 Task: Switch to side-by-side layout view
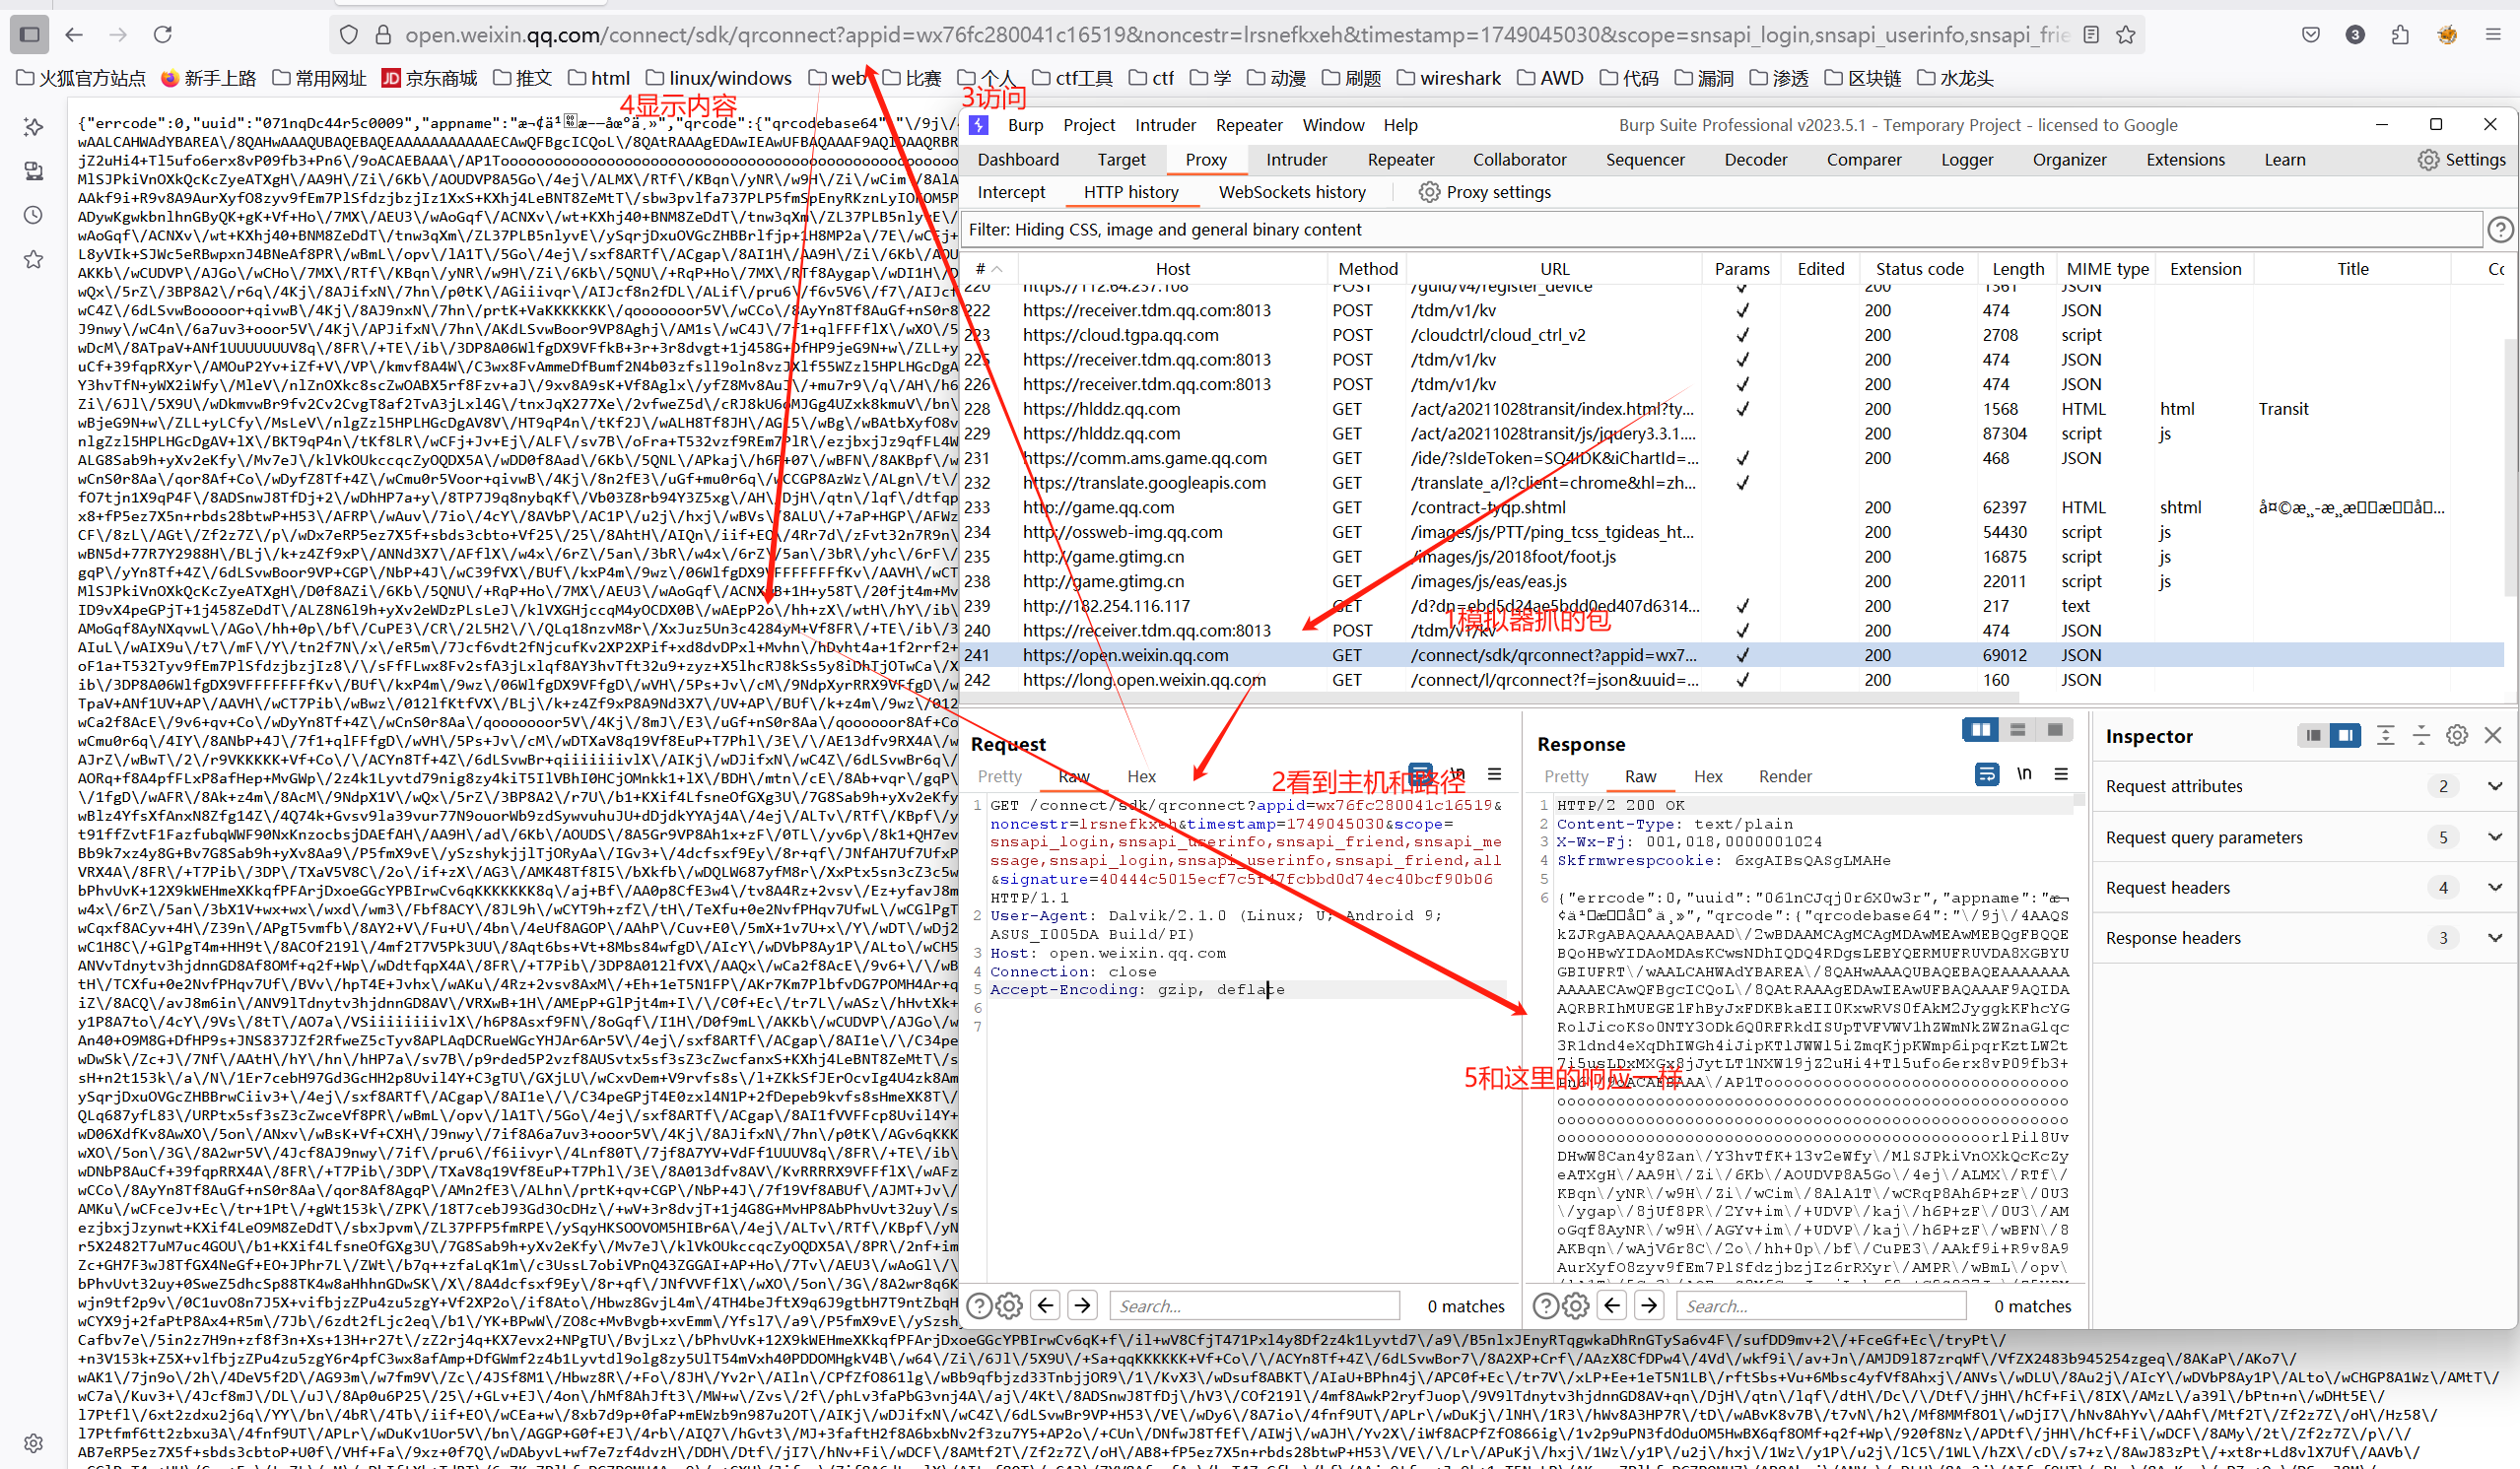coord(1979,730)
